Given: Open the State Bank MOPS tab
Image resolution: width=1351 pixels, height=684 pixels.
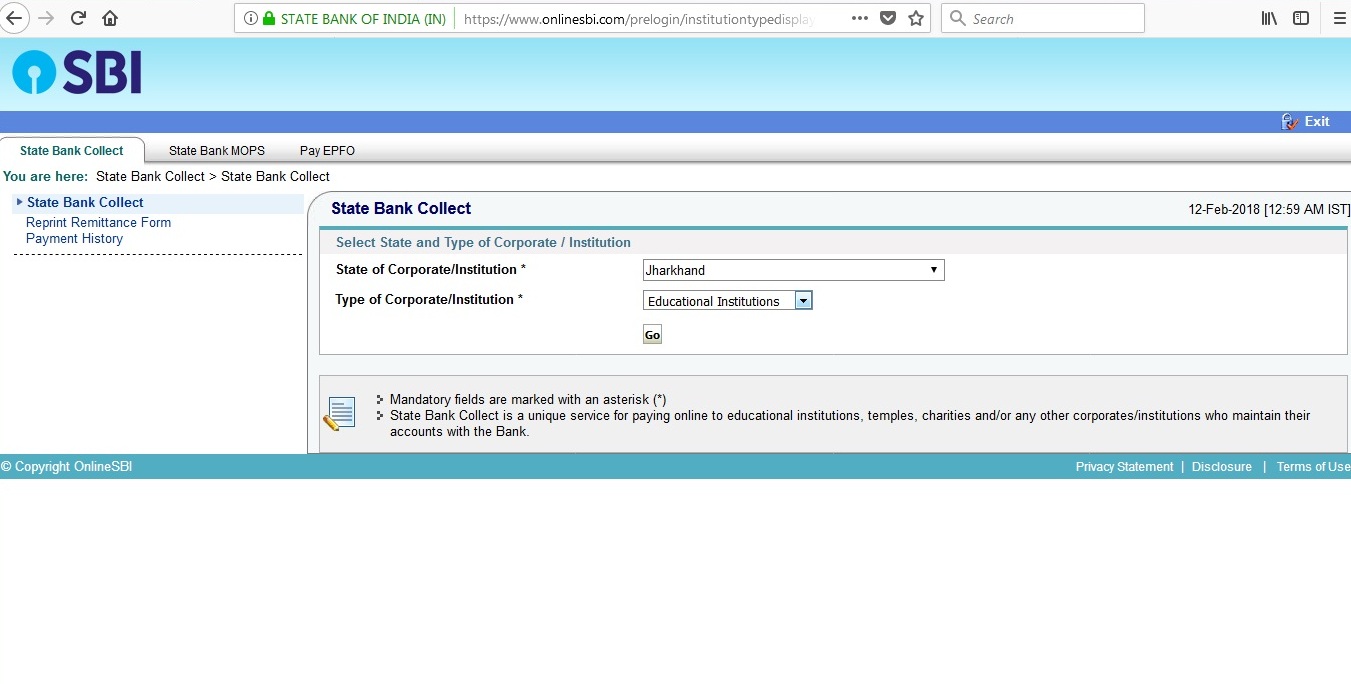Looking at the screenshot, I should [217, 151].
